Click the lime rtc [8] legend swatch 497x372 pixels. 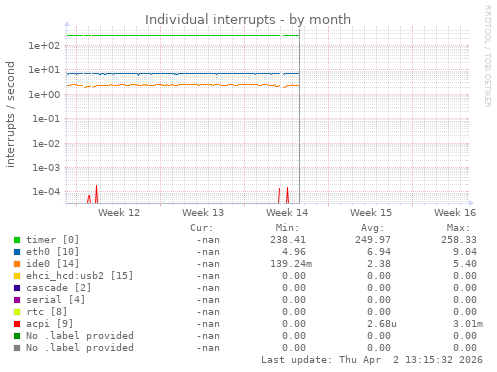click(x=17, y=312)
